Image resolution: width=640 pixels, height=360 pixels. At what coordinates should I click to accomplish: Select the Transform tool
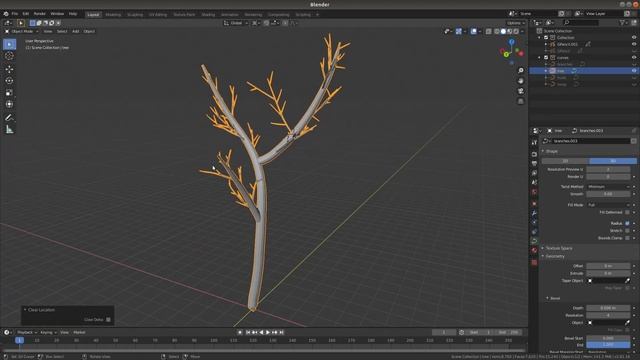(9, 104)
